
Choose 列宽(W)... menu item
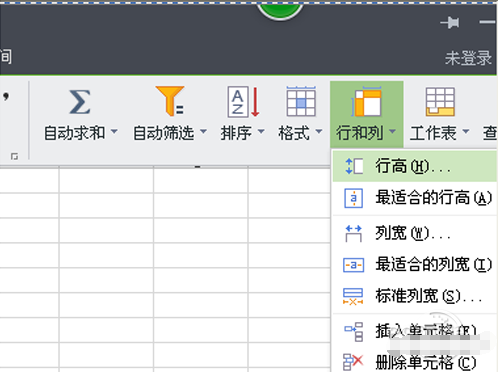point(415,233)
